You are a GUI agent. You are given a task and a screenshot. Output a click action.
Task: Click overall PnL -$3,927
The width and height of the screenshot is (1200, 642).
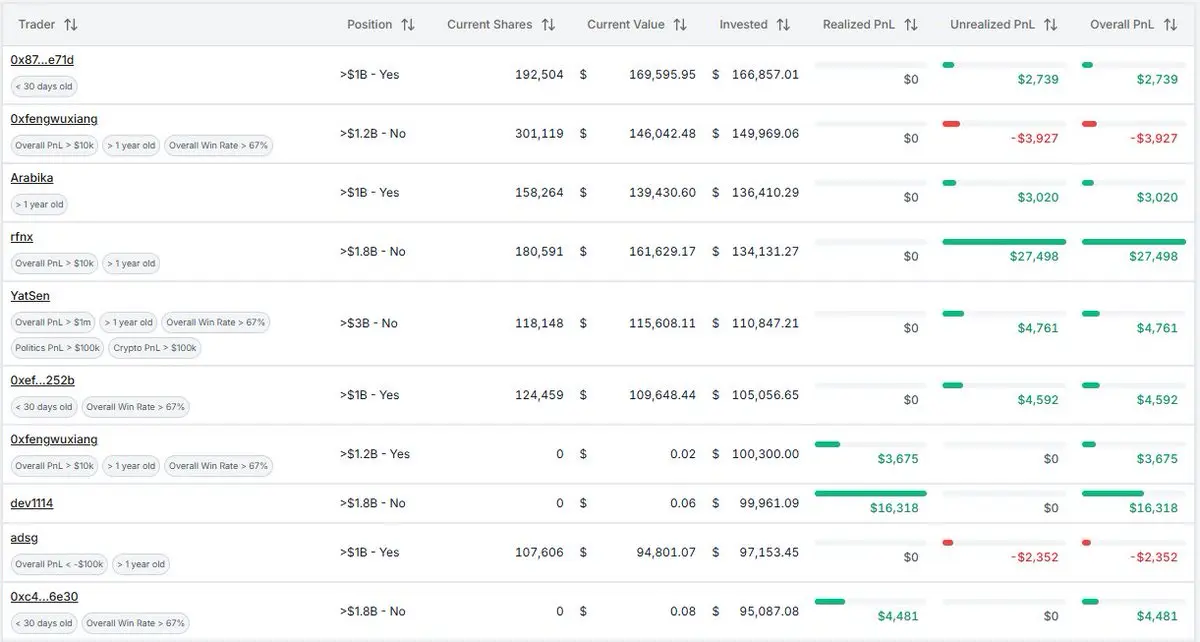point(1154,138)
